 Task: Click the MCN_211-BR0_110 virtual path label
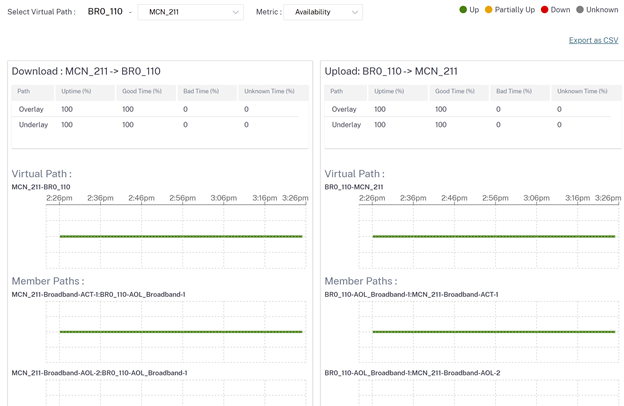[41, 187]
